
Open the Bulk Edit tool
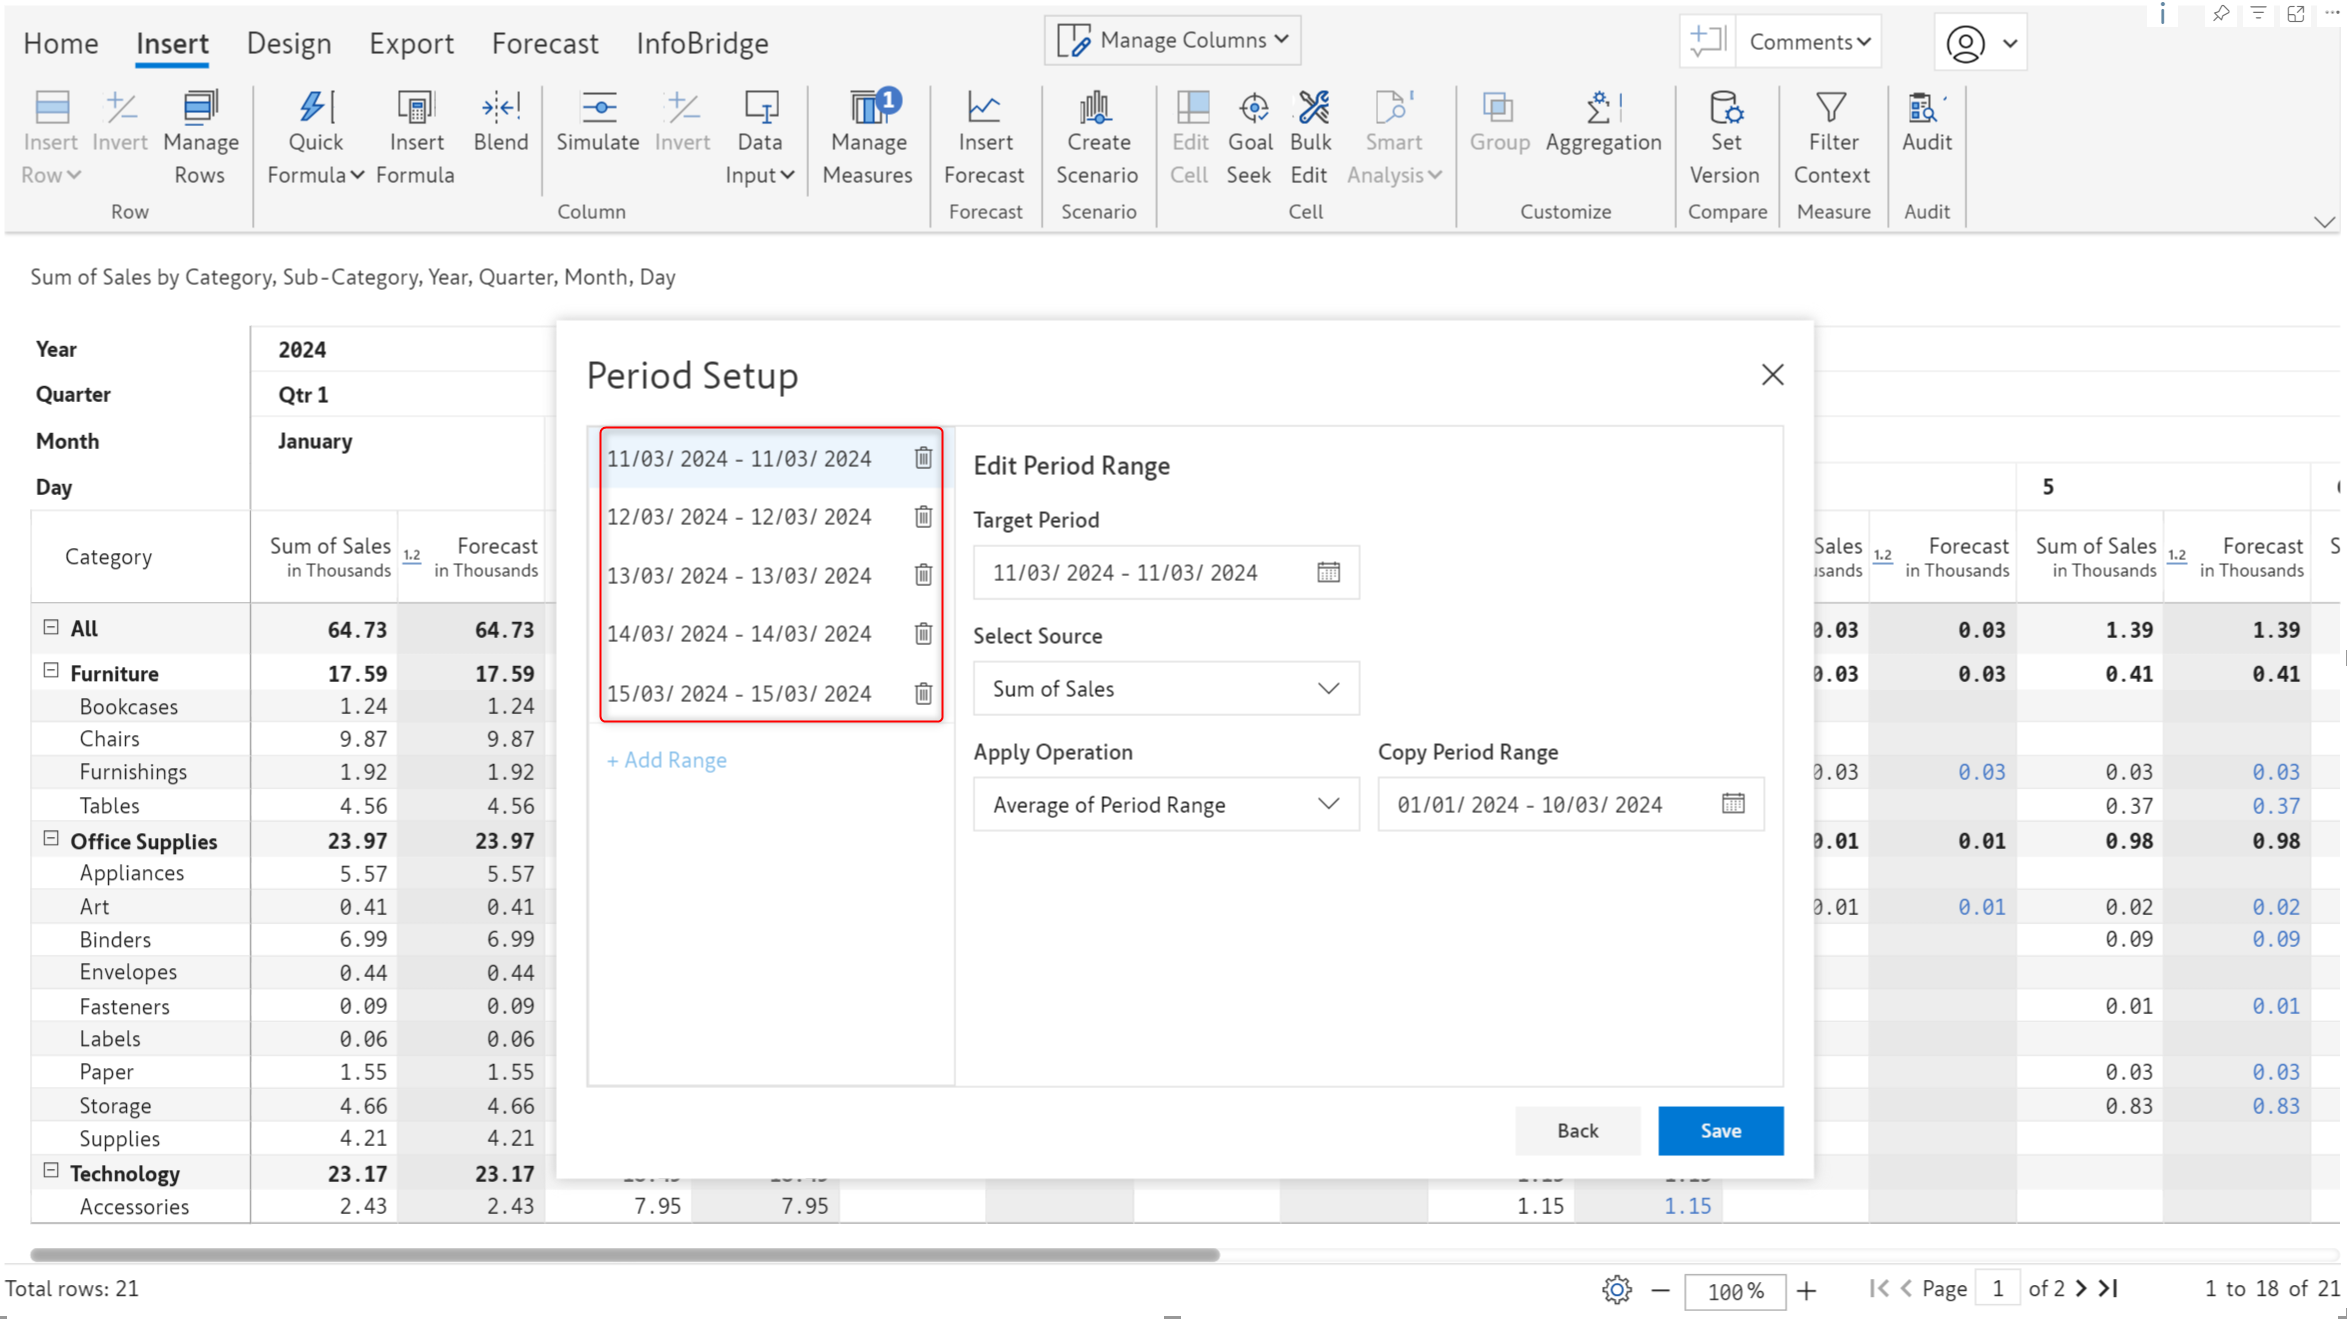point(1309,138)
